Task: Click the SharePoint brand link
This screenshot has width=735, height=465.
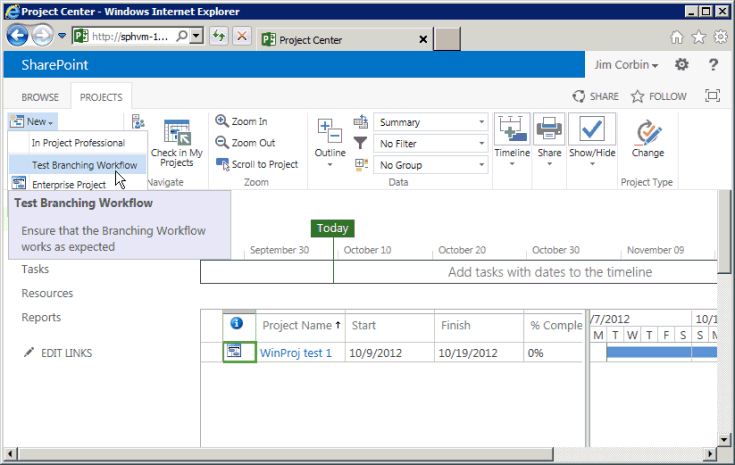Action: tap(54, 65)
